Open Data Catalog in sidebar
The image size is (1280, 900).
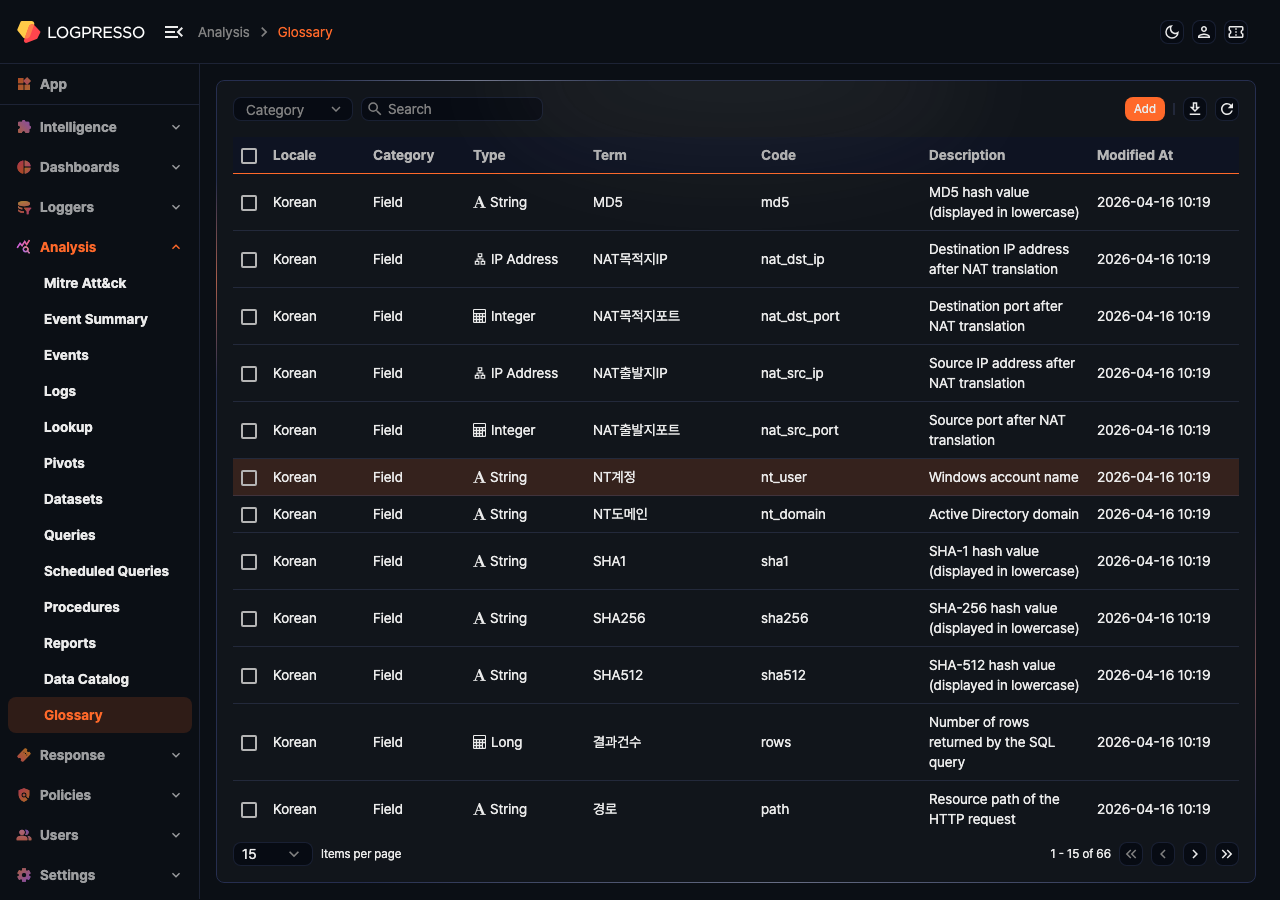click(x=86, y=679)
